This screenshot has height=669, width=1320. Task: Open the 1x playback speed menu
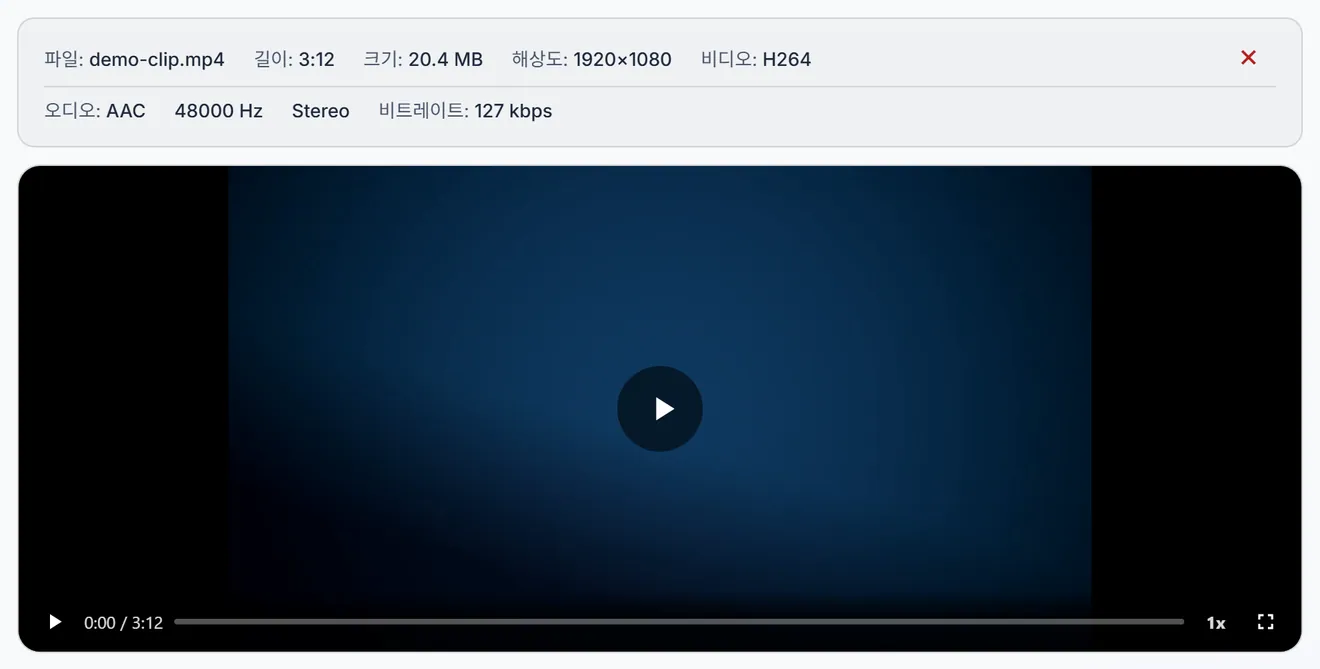pos(1215,623)
